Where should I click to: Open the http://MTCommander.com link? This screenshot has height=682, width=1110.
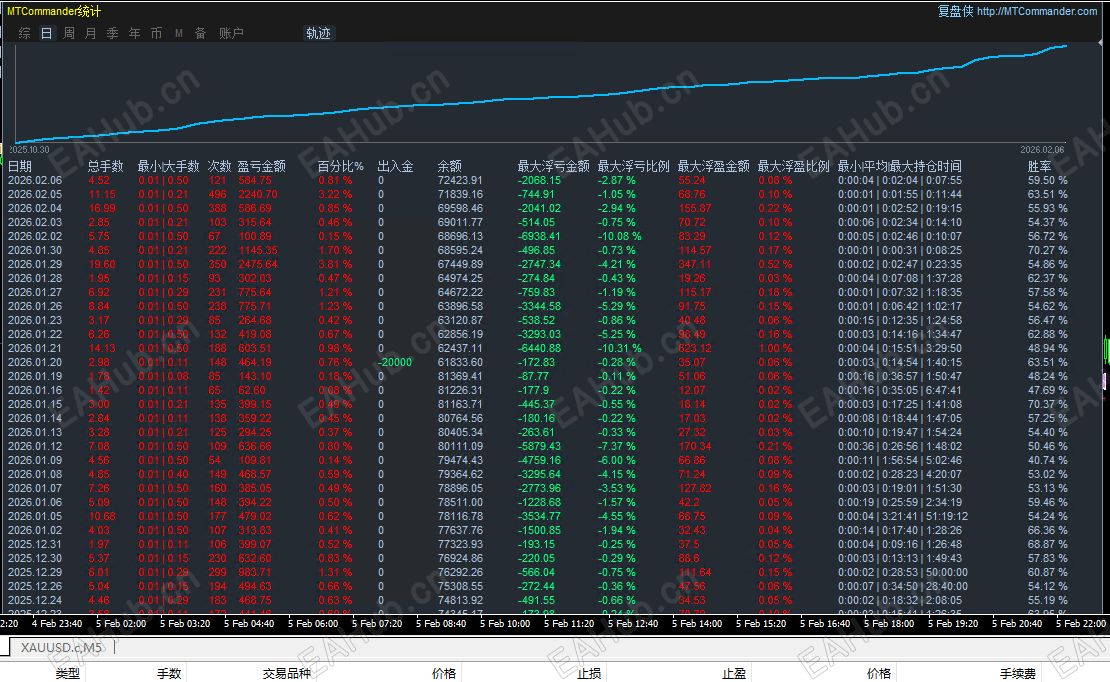(1037, 11)
